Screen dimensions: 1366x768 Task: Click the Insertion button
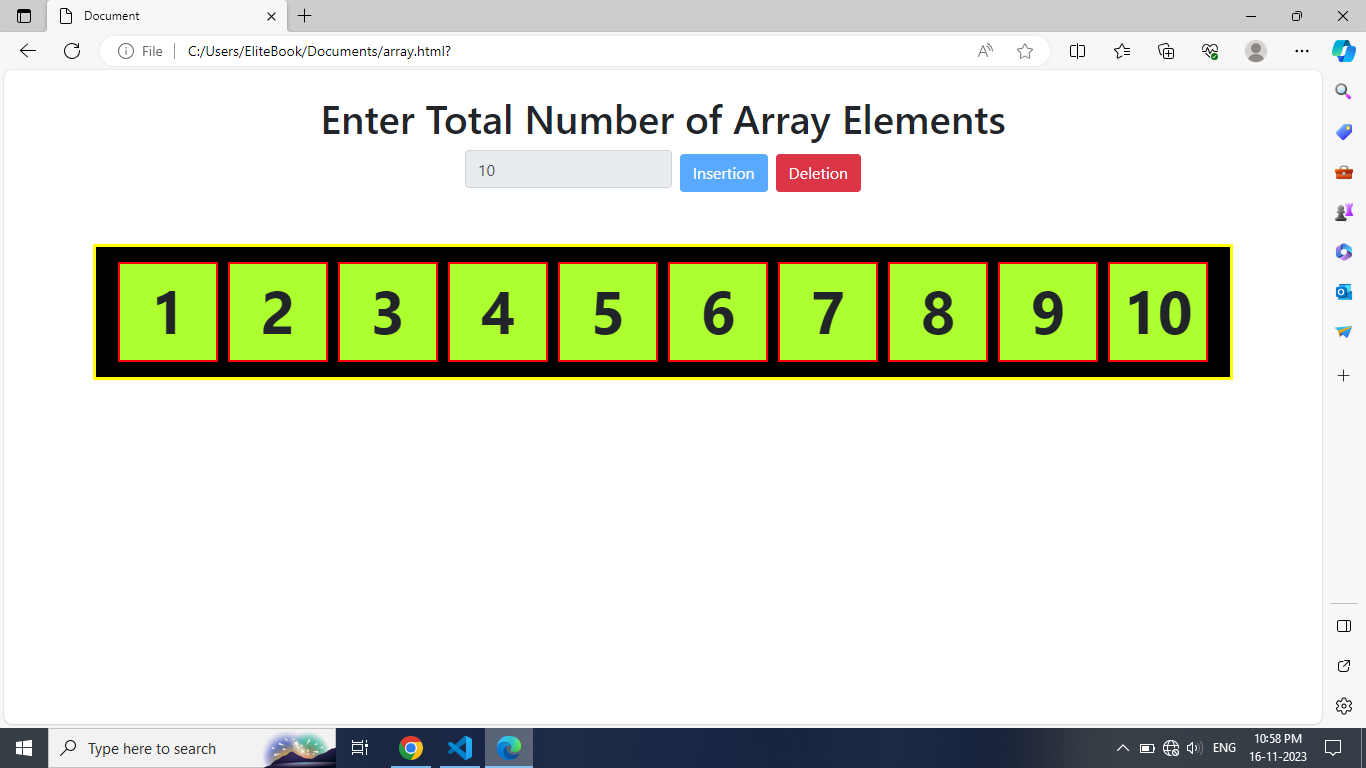tap(723, 172)
